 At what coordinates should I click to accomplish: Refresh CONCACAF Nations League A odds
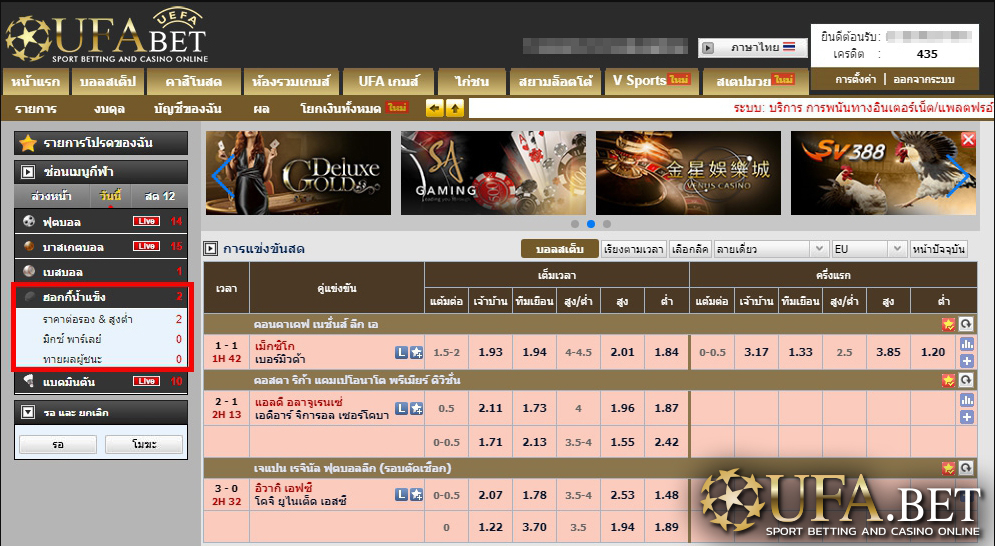tap(965, 324)
